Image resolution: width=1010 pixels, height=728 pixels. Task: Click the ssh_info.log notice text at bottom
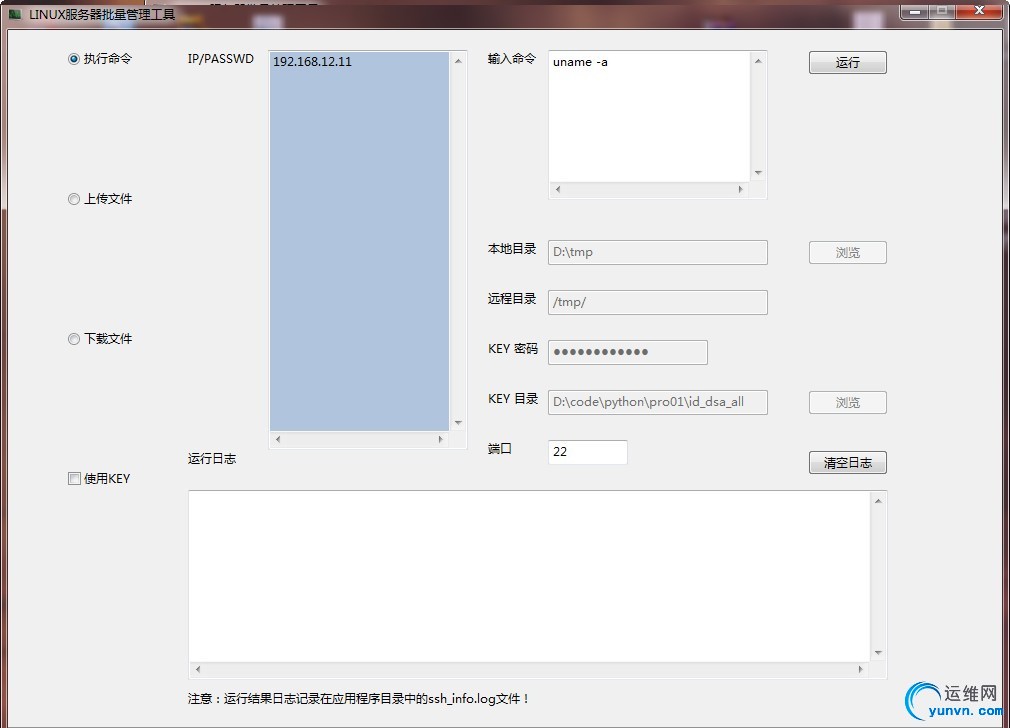pos(358,699)
